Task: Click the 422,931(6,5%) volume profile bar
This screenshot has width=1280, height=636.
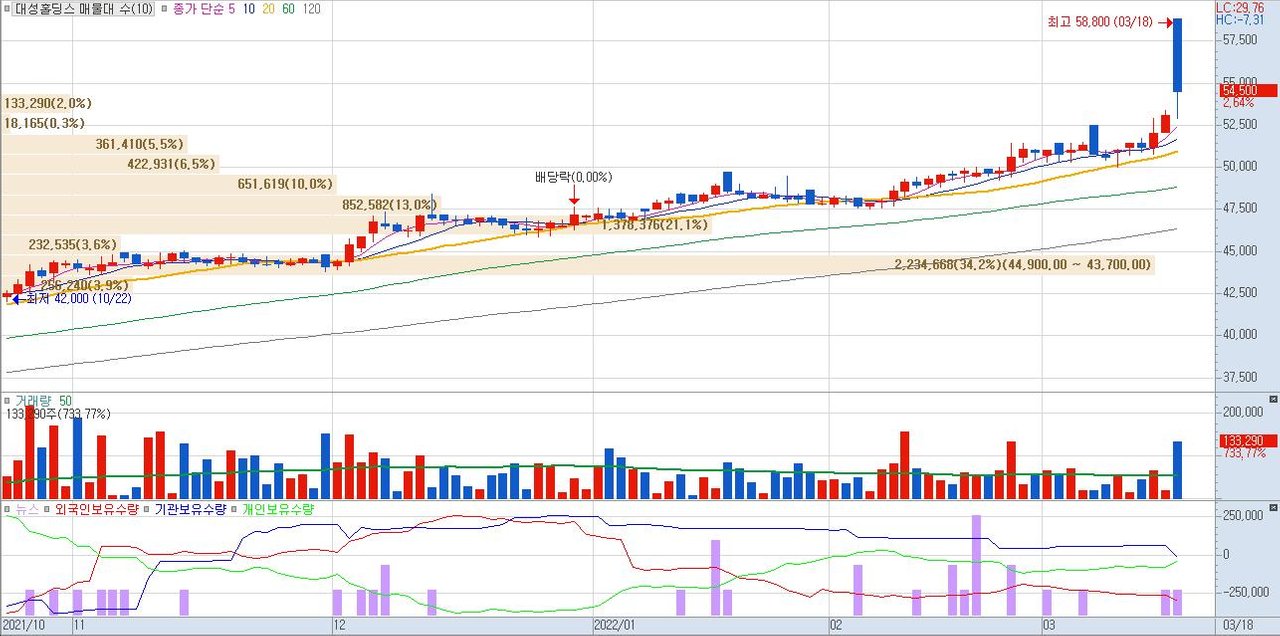Action: click(109, 164)
